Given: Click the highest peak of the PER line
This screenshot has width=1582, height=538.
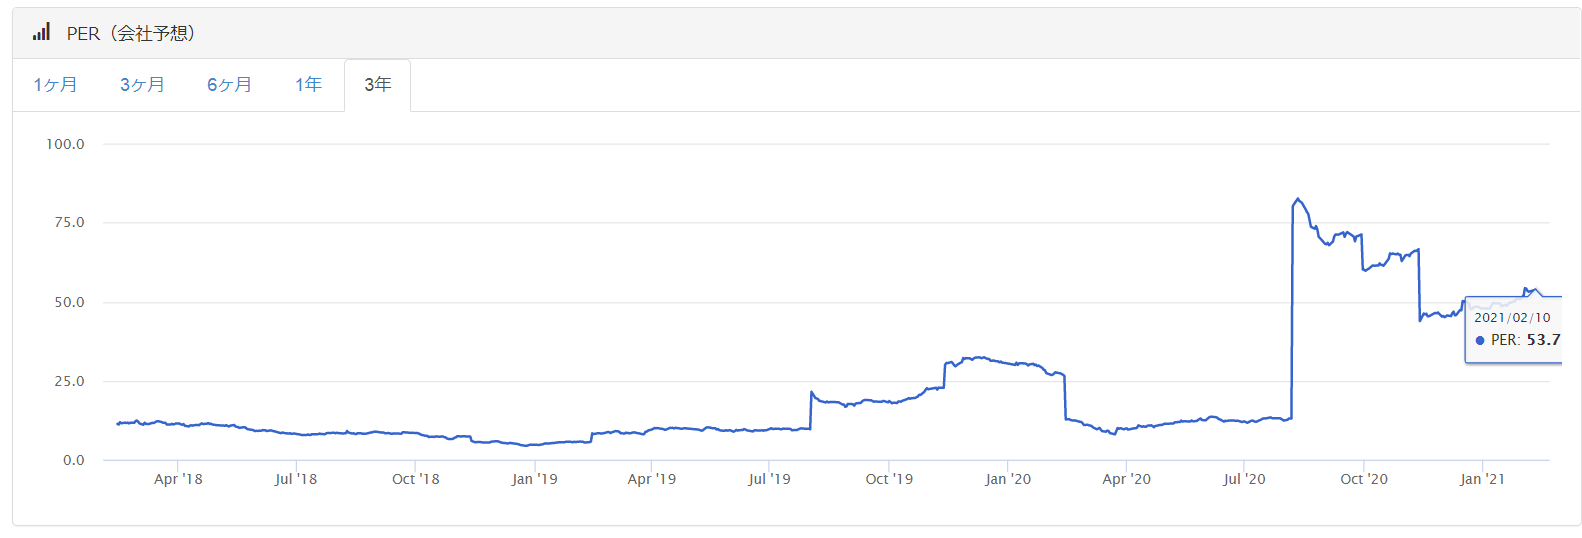Looking at the screenshot, I should tap(1297, 199).
